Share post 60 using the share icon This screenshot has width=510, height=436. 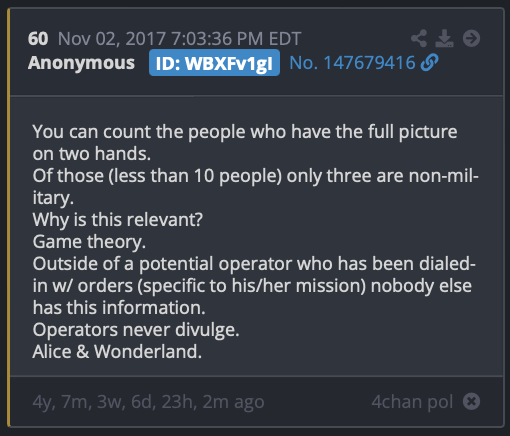coord(419,38)
